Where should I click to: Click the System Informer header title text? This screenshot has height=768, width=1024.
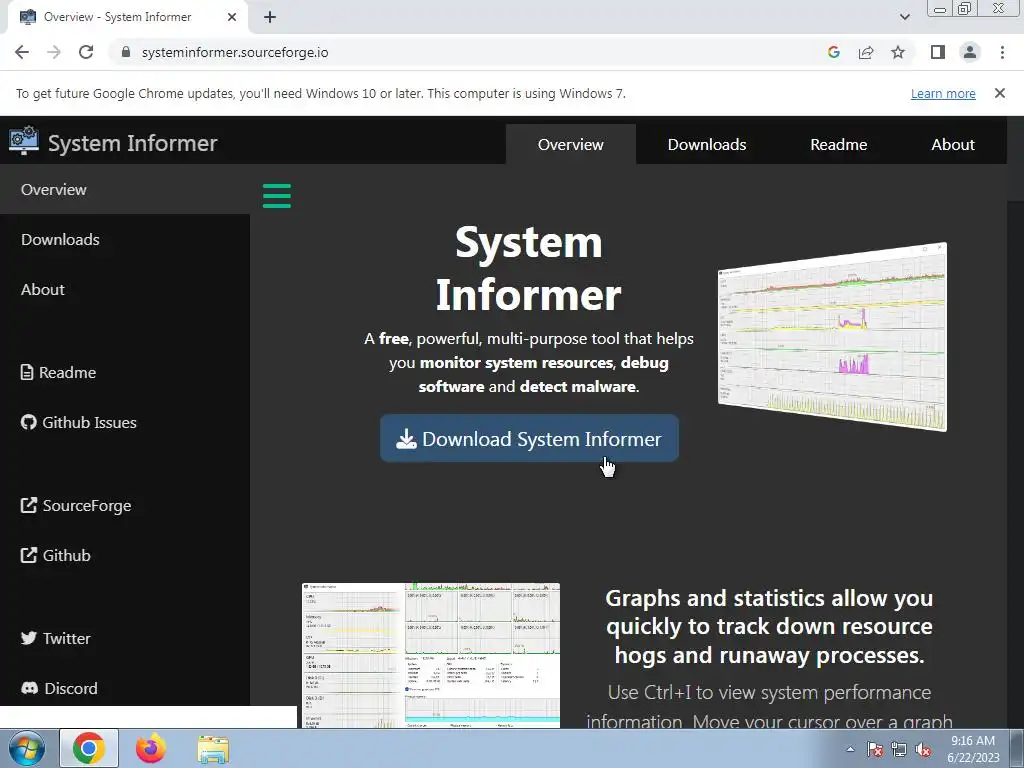point(133,143)
